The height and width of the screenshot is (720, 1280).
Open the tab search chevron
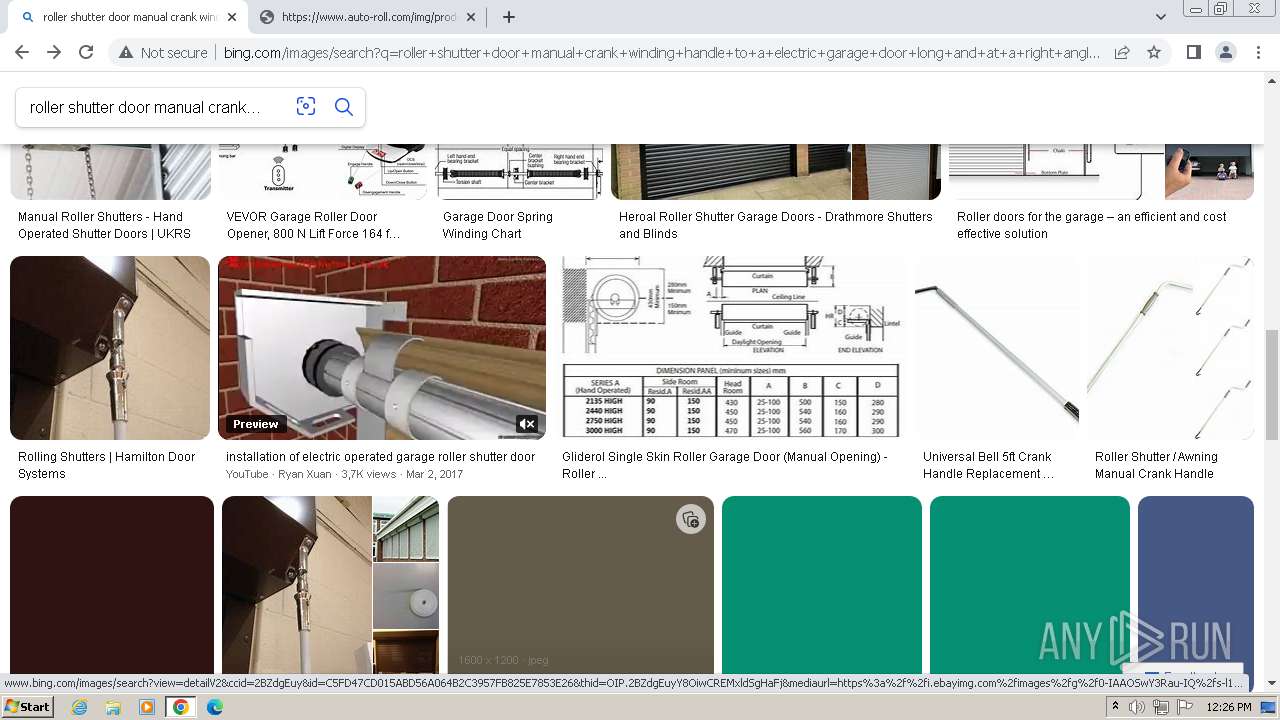pyautogui.click(x=1161, y=17)
